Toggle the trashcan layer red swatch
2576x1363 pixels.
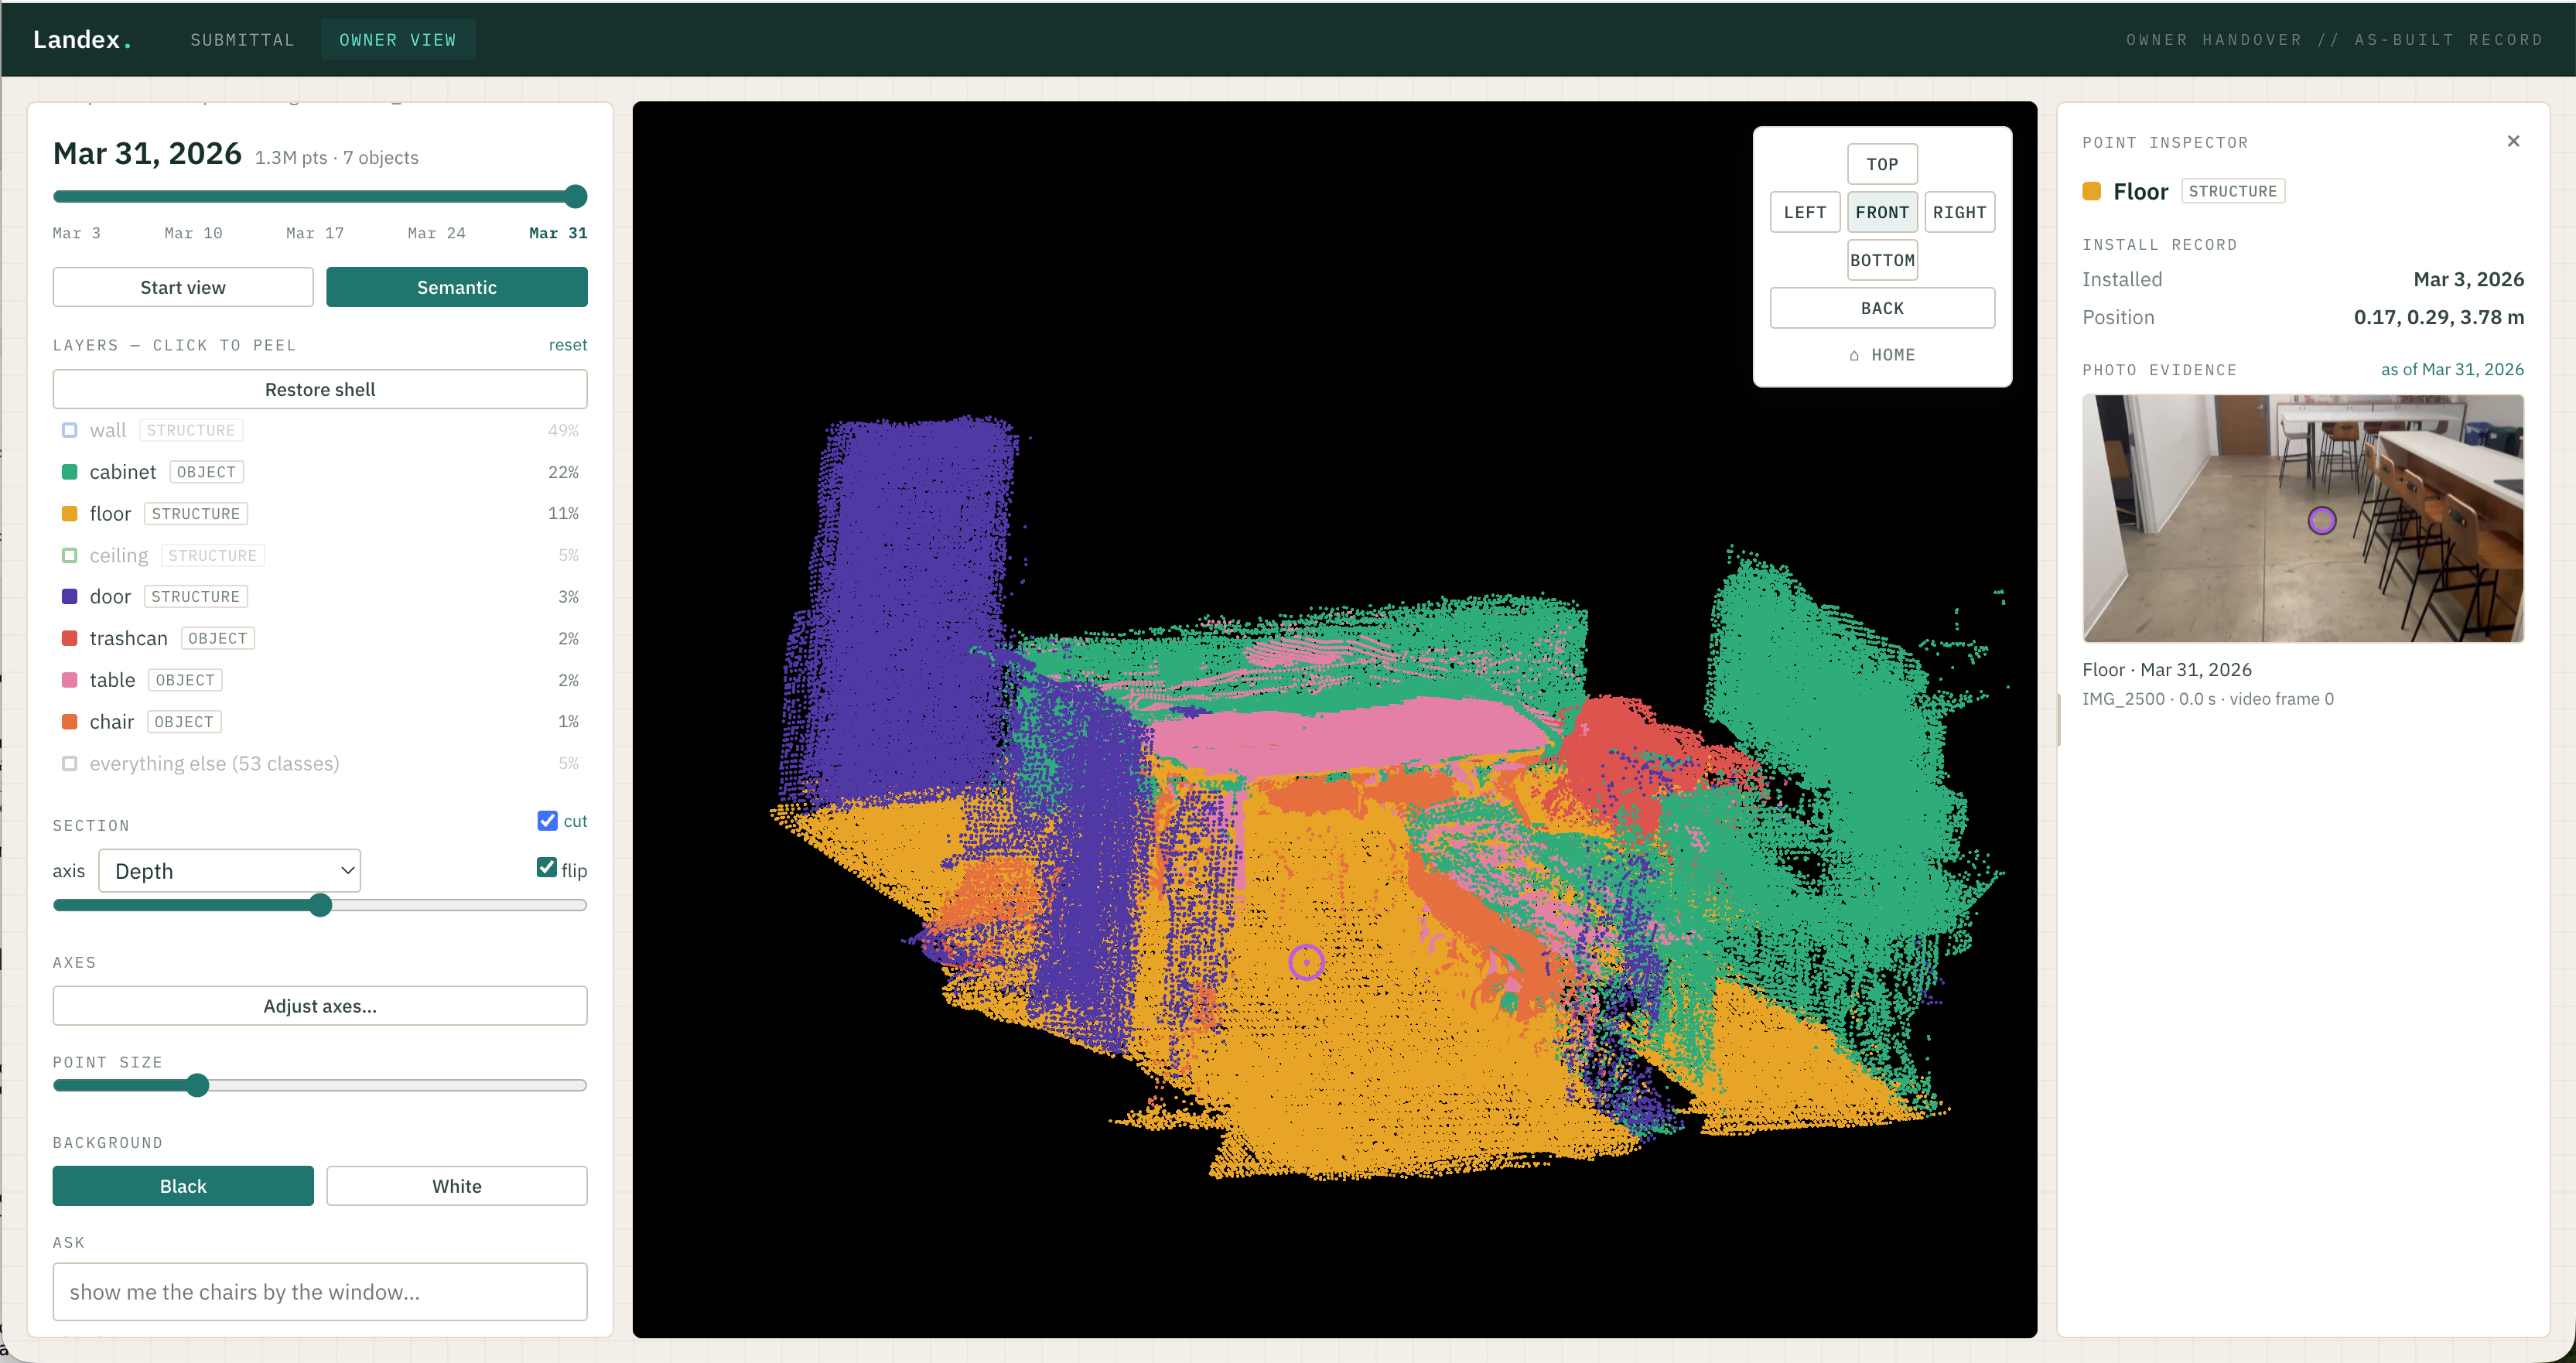pyautogui.click(x=69, y=638)
